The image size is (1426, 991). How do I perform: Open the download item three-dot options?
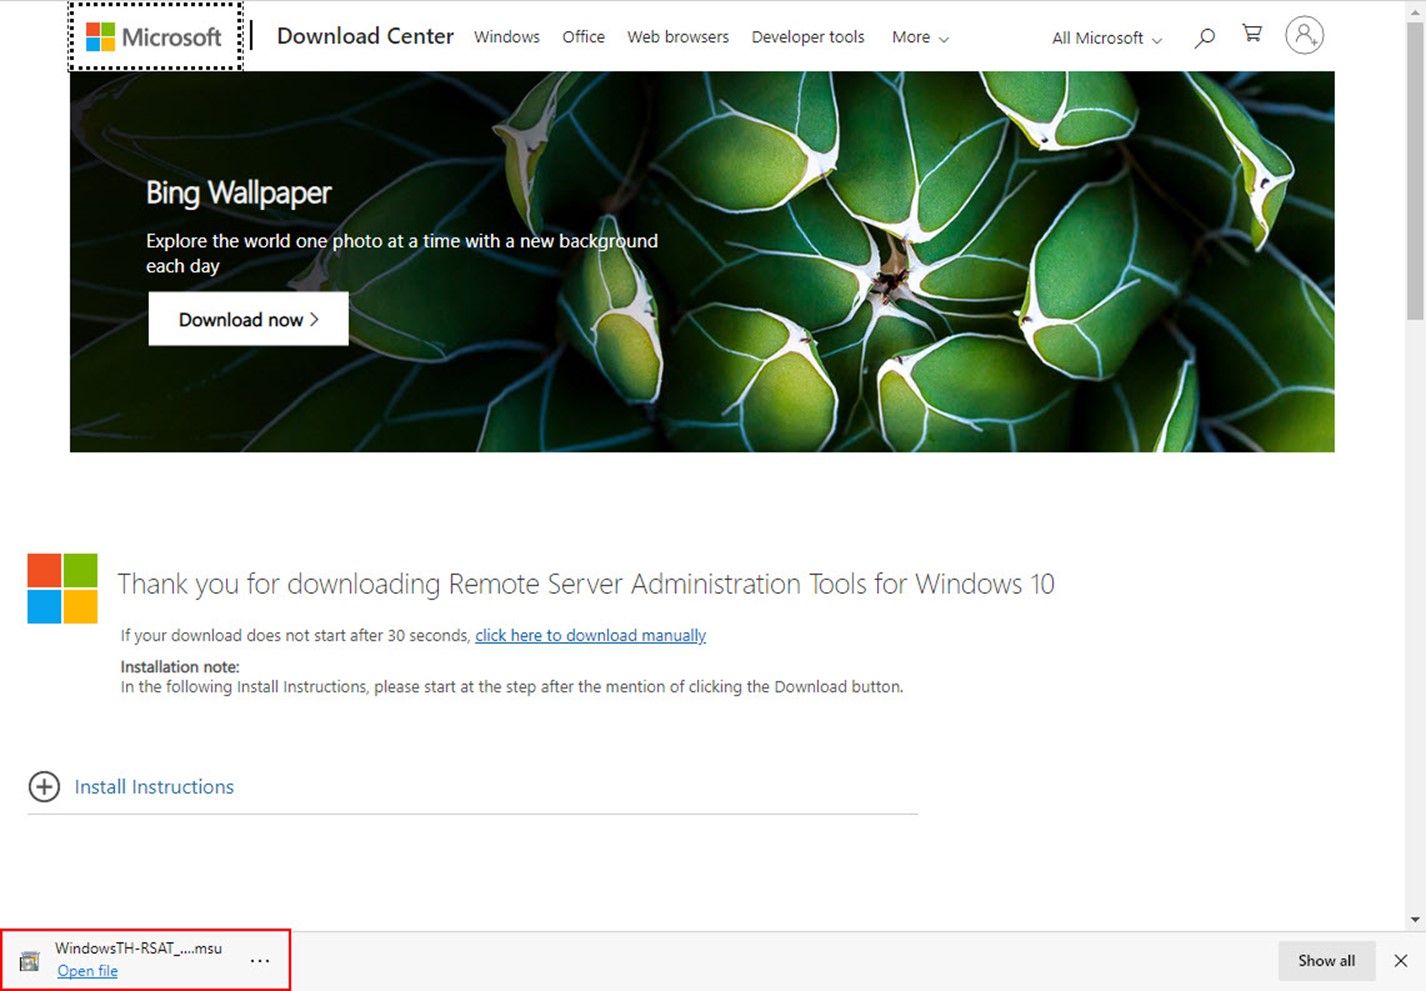pyautogui.click(x=260, y=961)
